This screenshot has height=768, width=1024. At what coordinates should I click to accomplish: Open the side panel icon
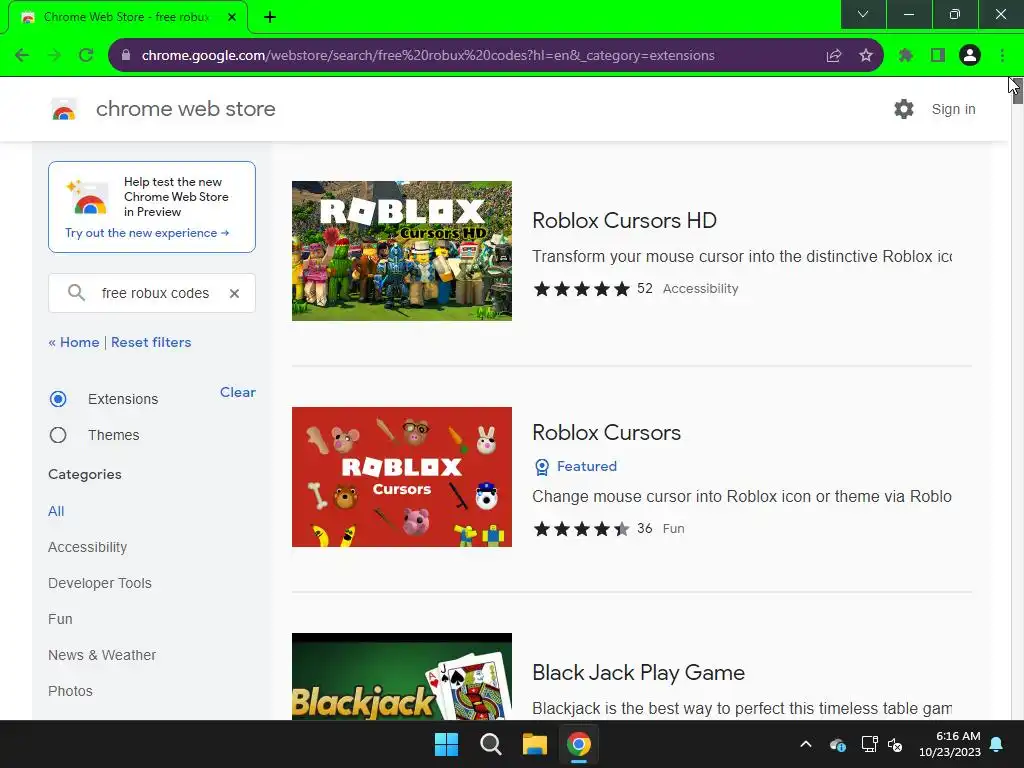(x=938, y=56)
